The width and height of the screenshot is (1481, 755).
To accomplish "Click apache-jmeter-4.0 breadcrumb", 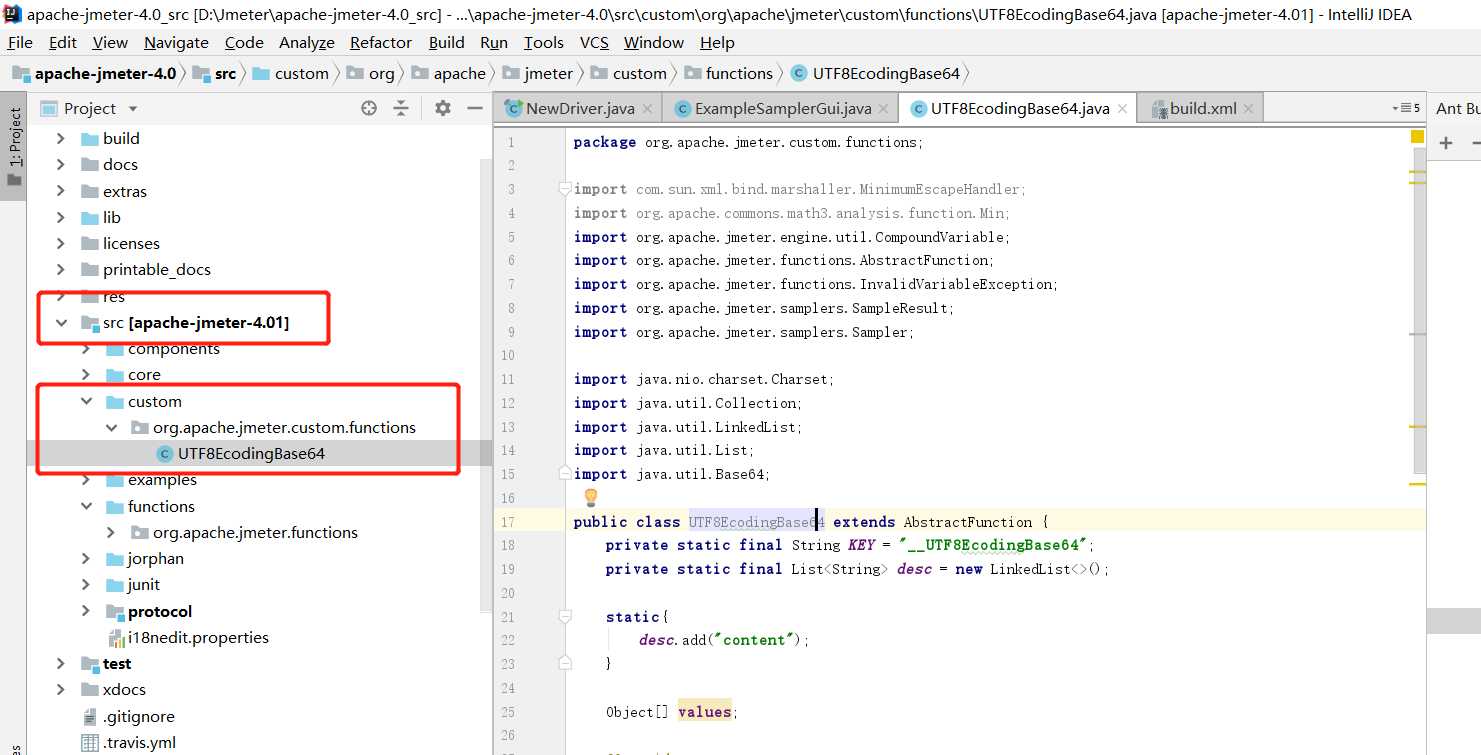I will [105, 73].
